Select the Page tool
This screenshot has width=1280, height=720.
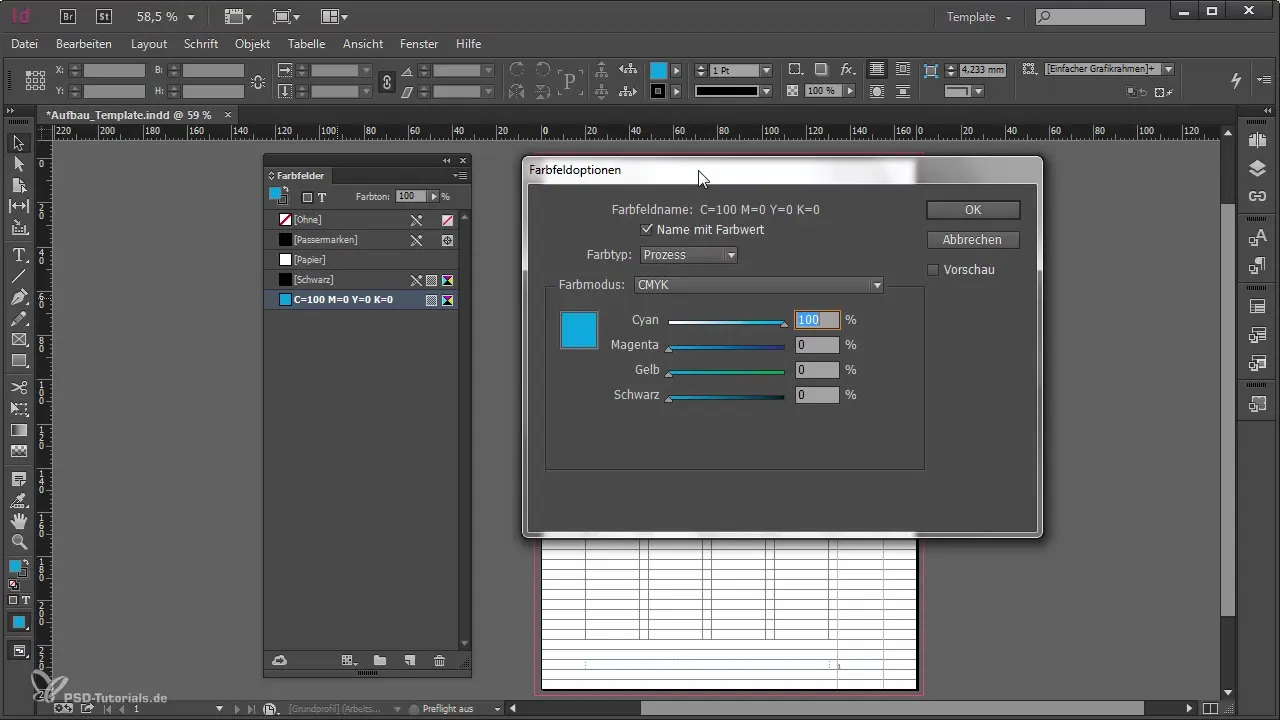click(19, 185)
